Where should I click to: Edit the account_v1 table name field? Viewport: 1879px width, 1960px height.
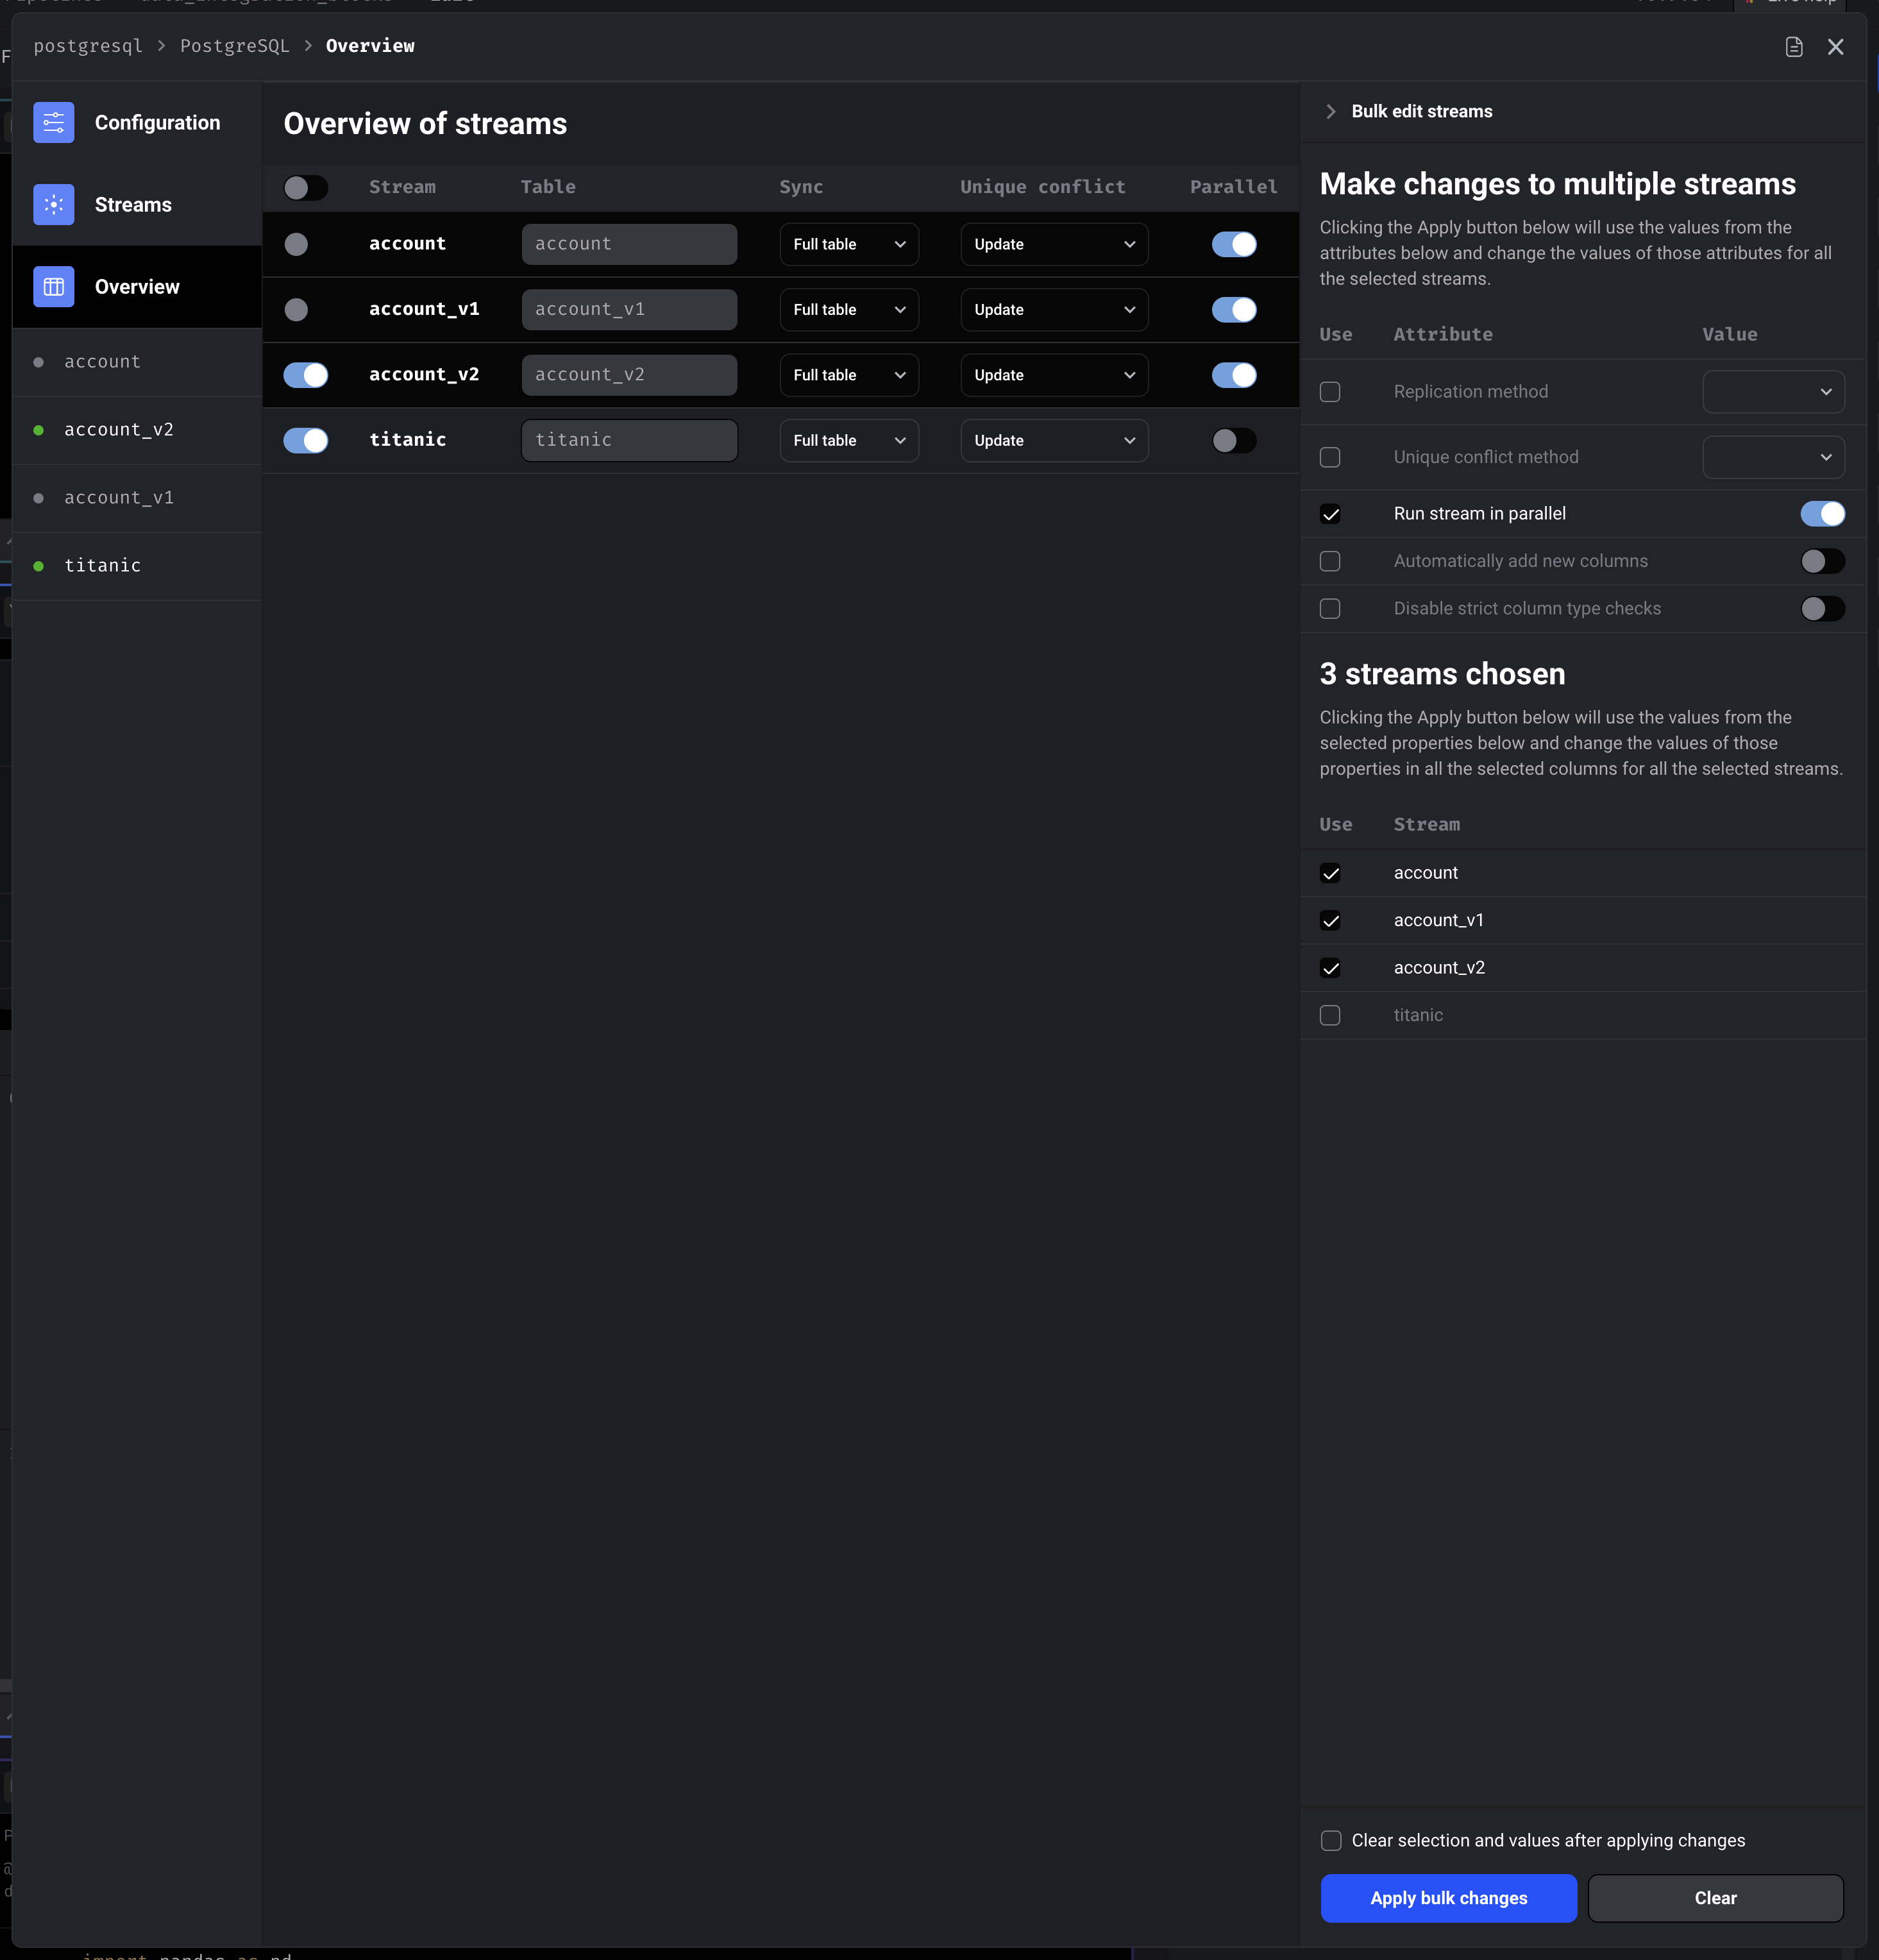click(629, 310)
